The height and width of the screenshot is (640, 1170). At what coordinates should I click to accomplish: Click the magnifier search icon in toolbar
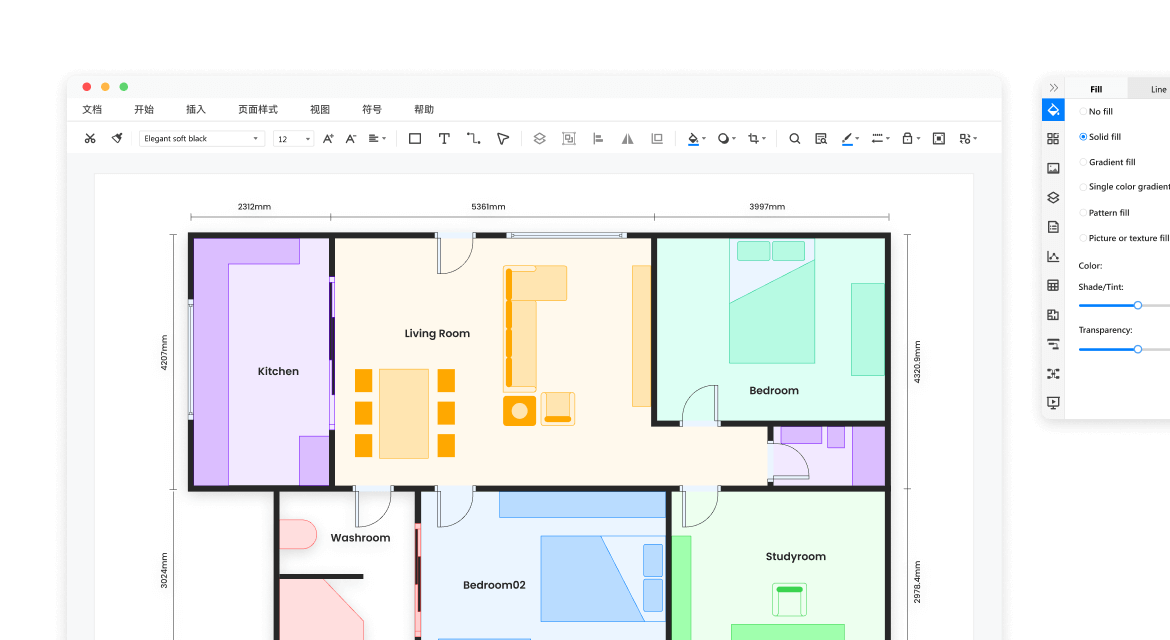click(x=795, y=139)
